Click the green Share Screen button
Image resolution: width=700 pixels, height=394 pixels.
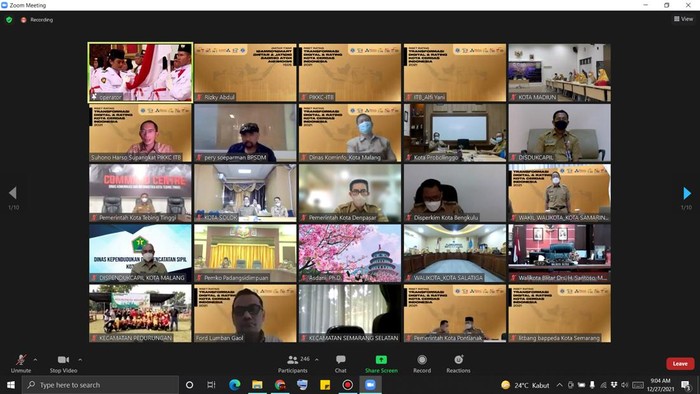click(381, 364)
